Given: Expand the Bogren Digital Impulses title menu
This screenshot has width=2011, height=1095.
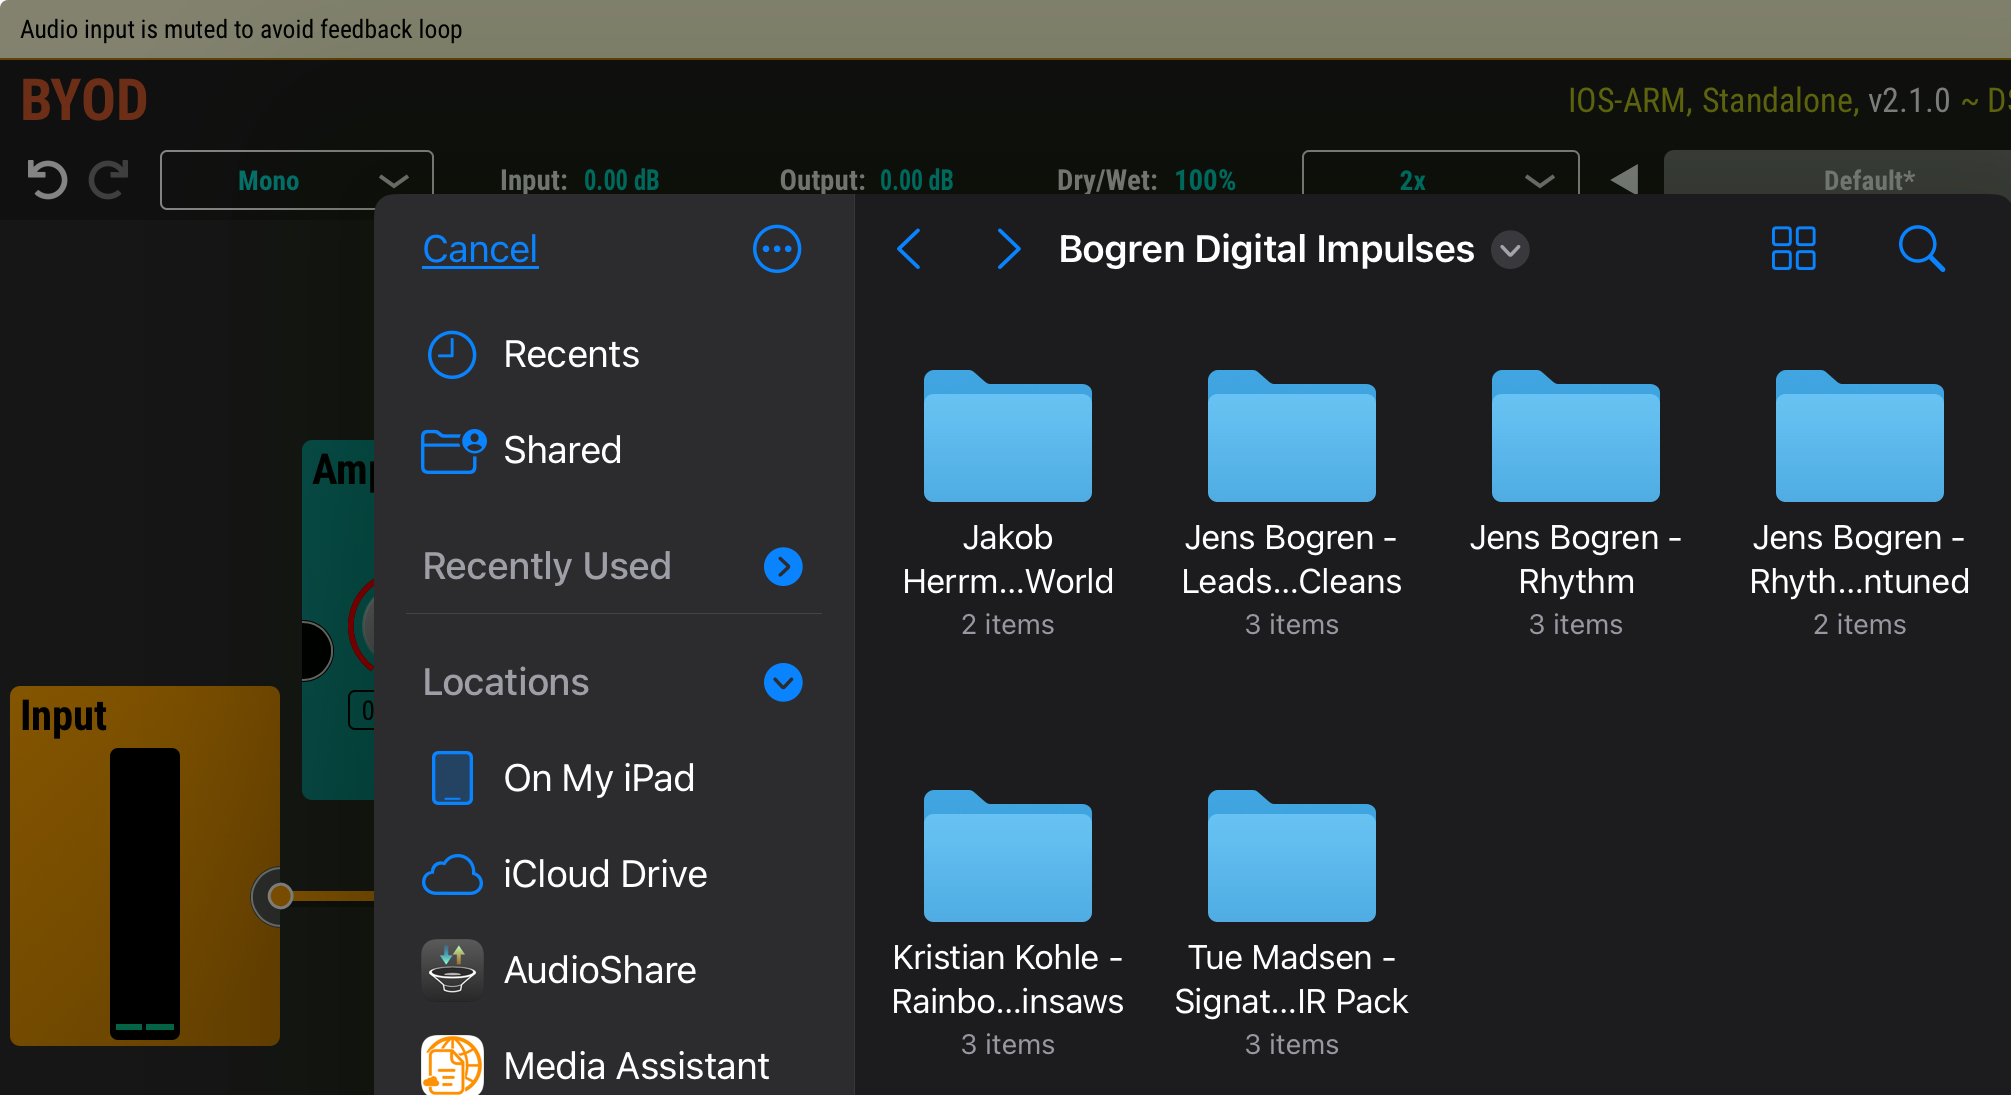Looking at the screenshot, I should tap(1510, 250).
